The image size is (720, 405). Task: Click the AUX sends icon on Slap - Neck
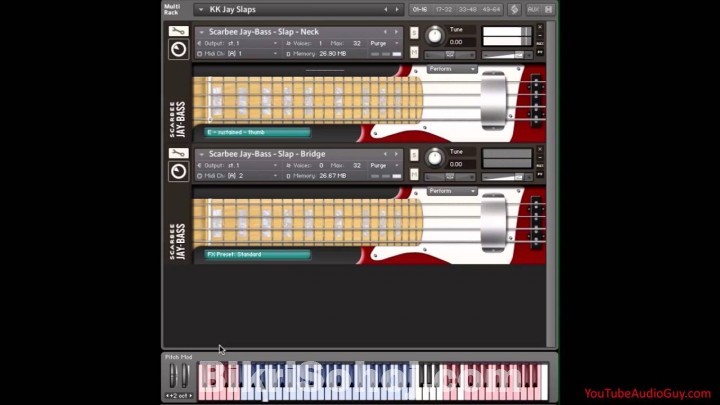540,44
